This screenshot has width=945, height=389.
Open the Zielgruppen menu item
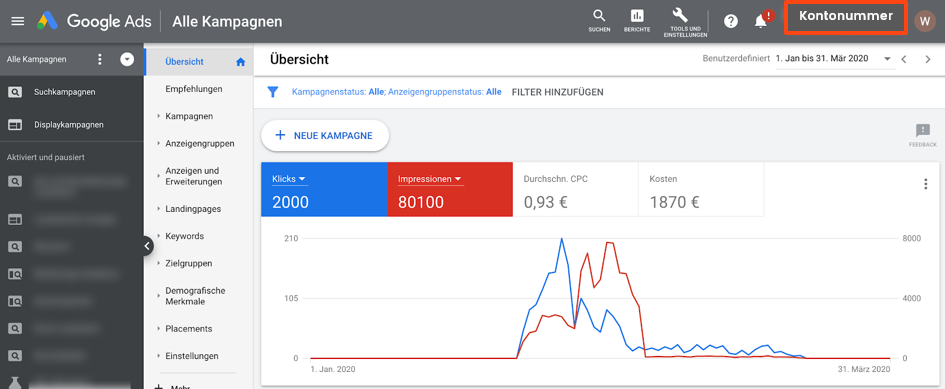tap(189, 264)
